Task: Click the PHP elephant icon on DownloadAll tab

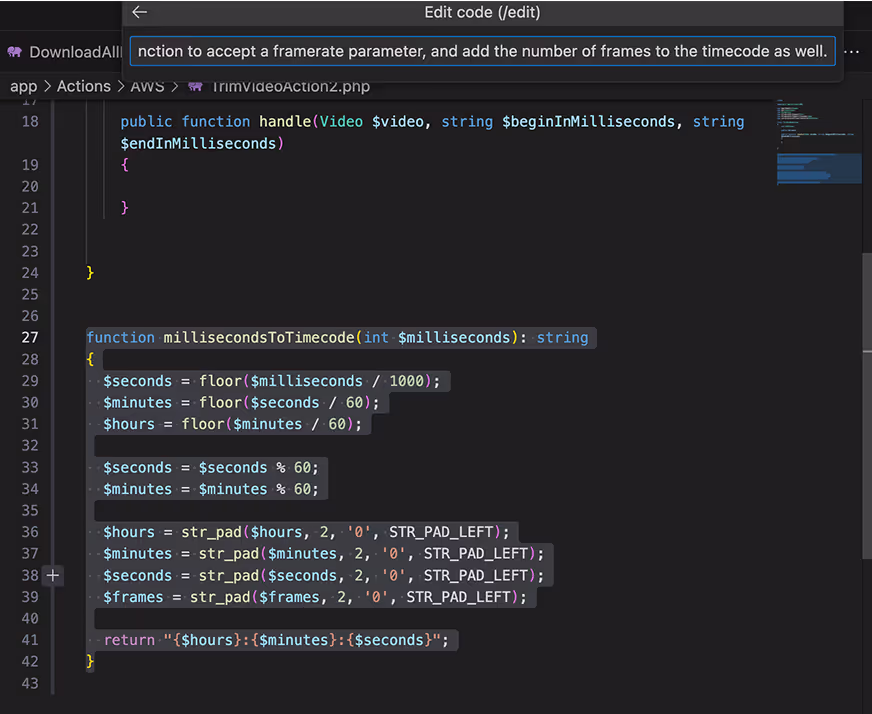Action: point(14,52)
